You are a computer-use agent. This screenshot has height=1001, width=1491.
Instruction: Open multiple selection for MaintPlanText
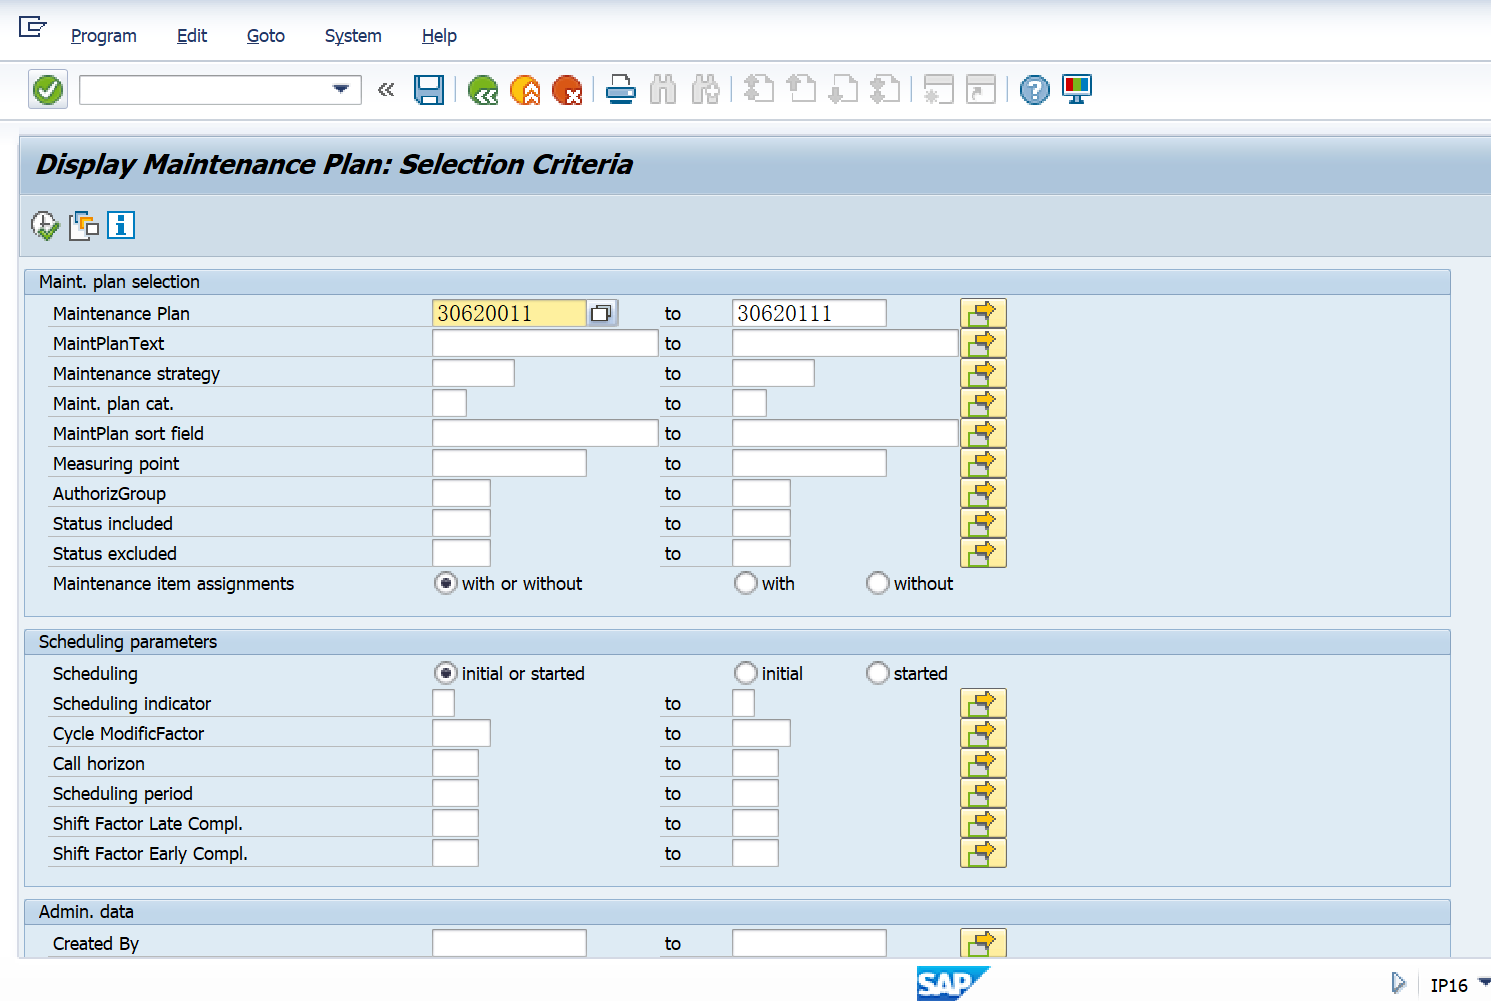pos(983,343)
